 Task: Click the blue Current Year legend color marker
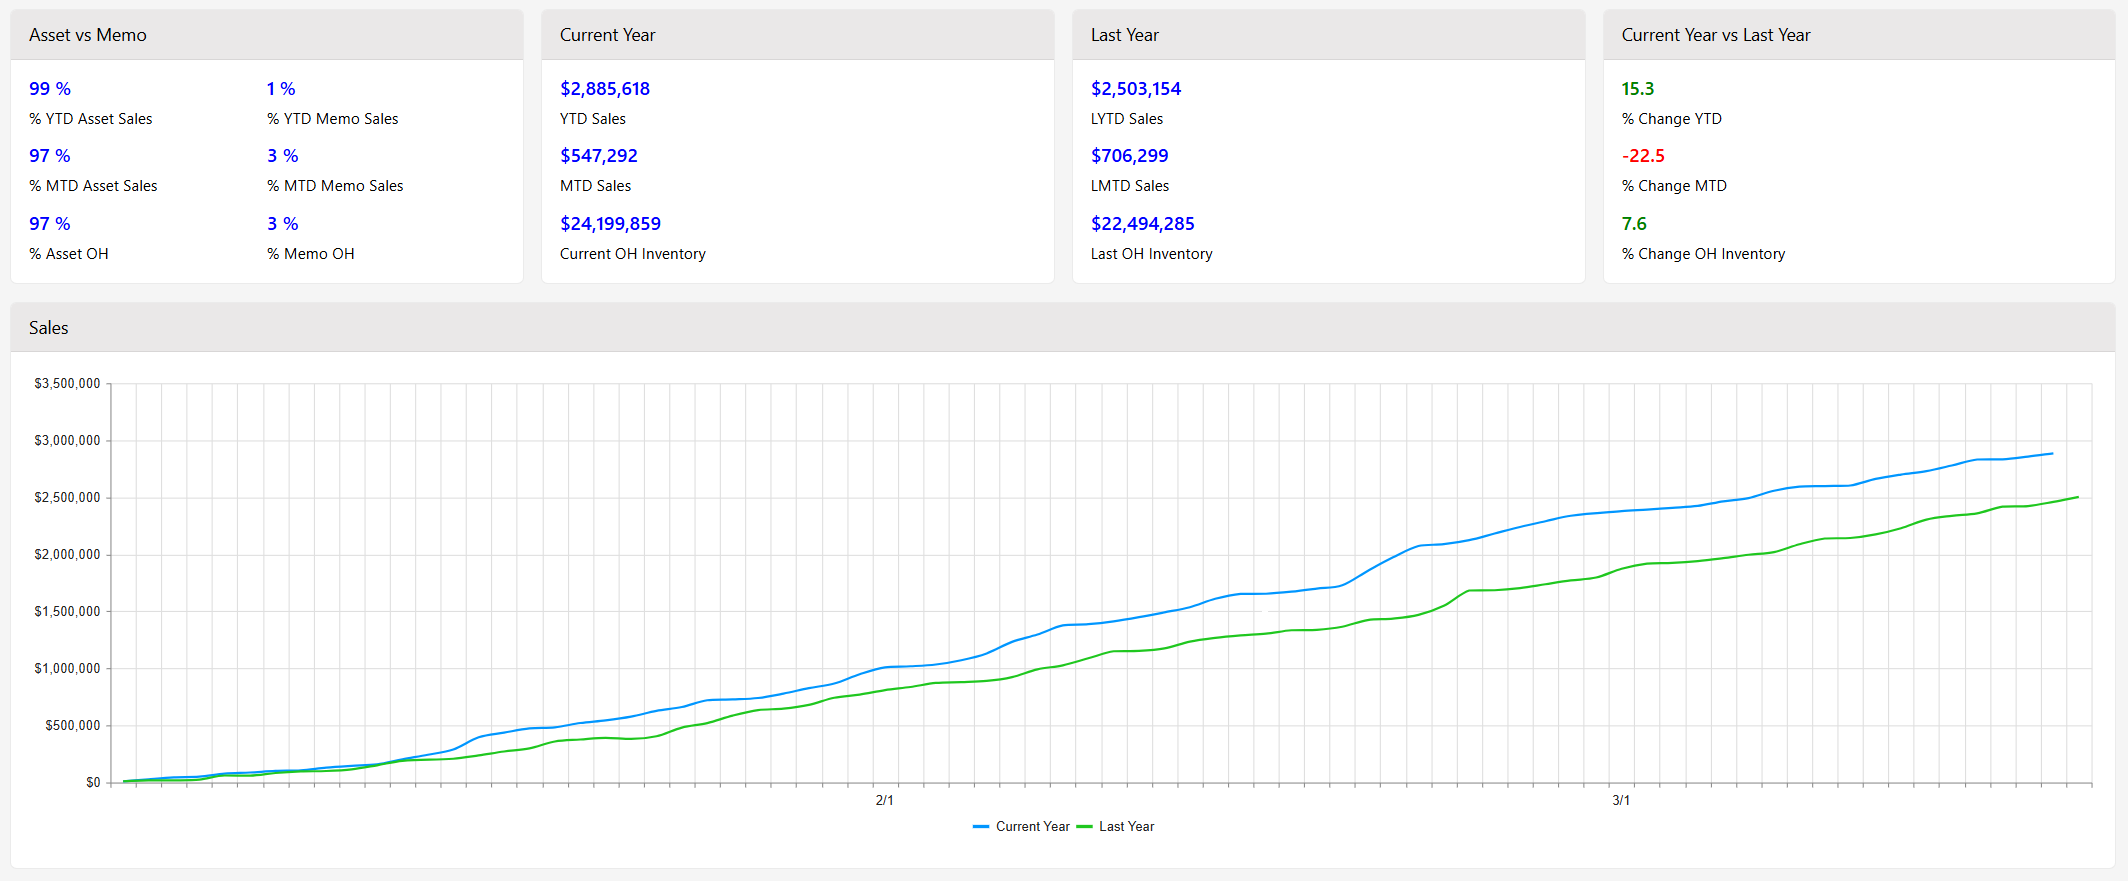(x=981, y=827)
